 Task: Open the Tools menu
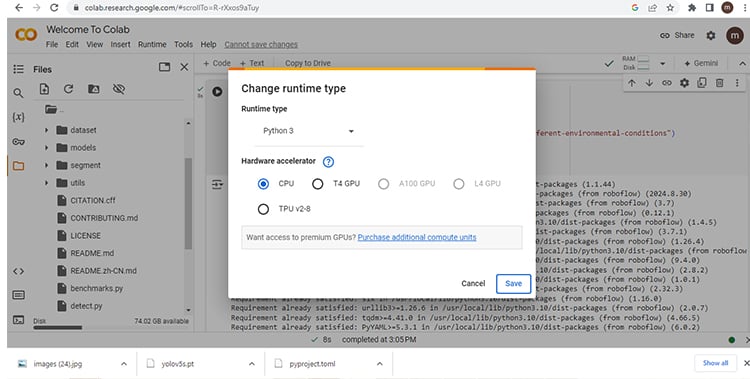[183, 45]
